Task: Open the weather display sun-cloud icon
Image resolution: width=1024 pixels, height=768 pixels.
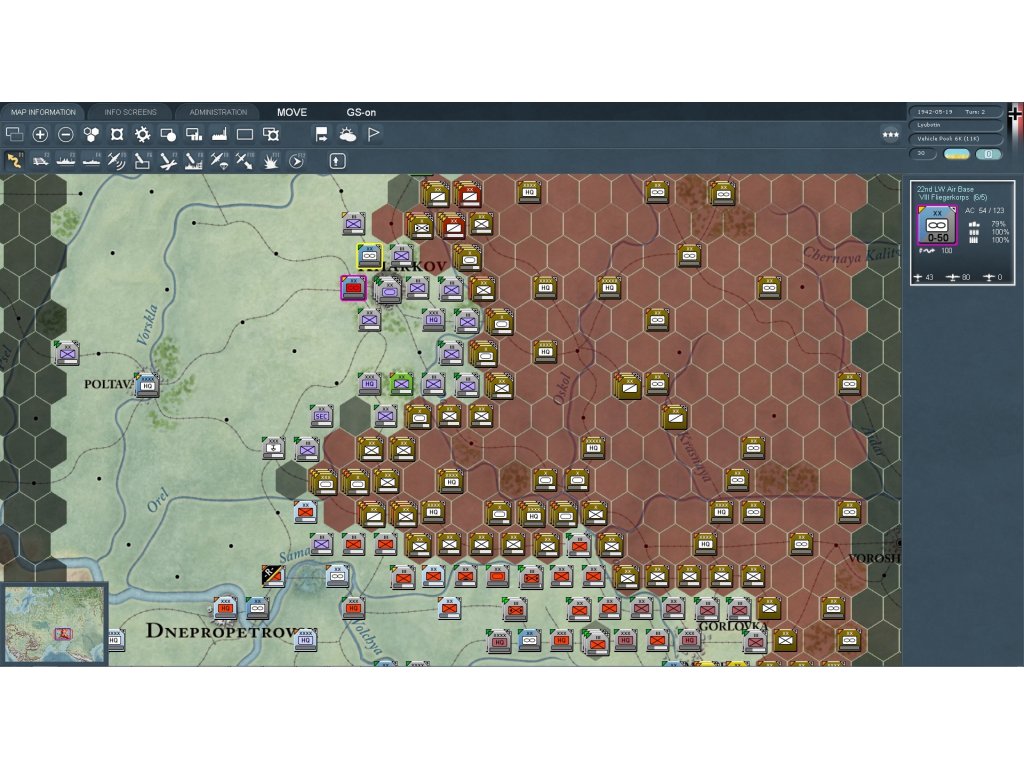Action: (347, 134)
